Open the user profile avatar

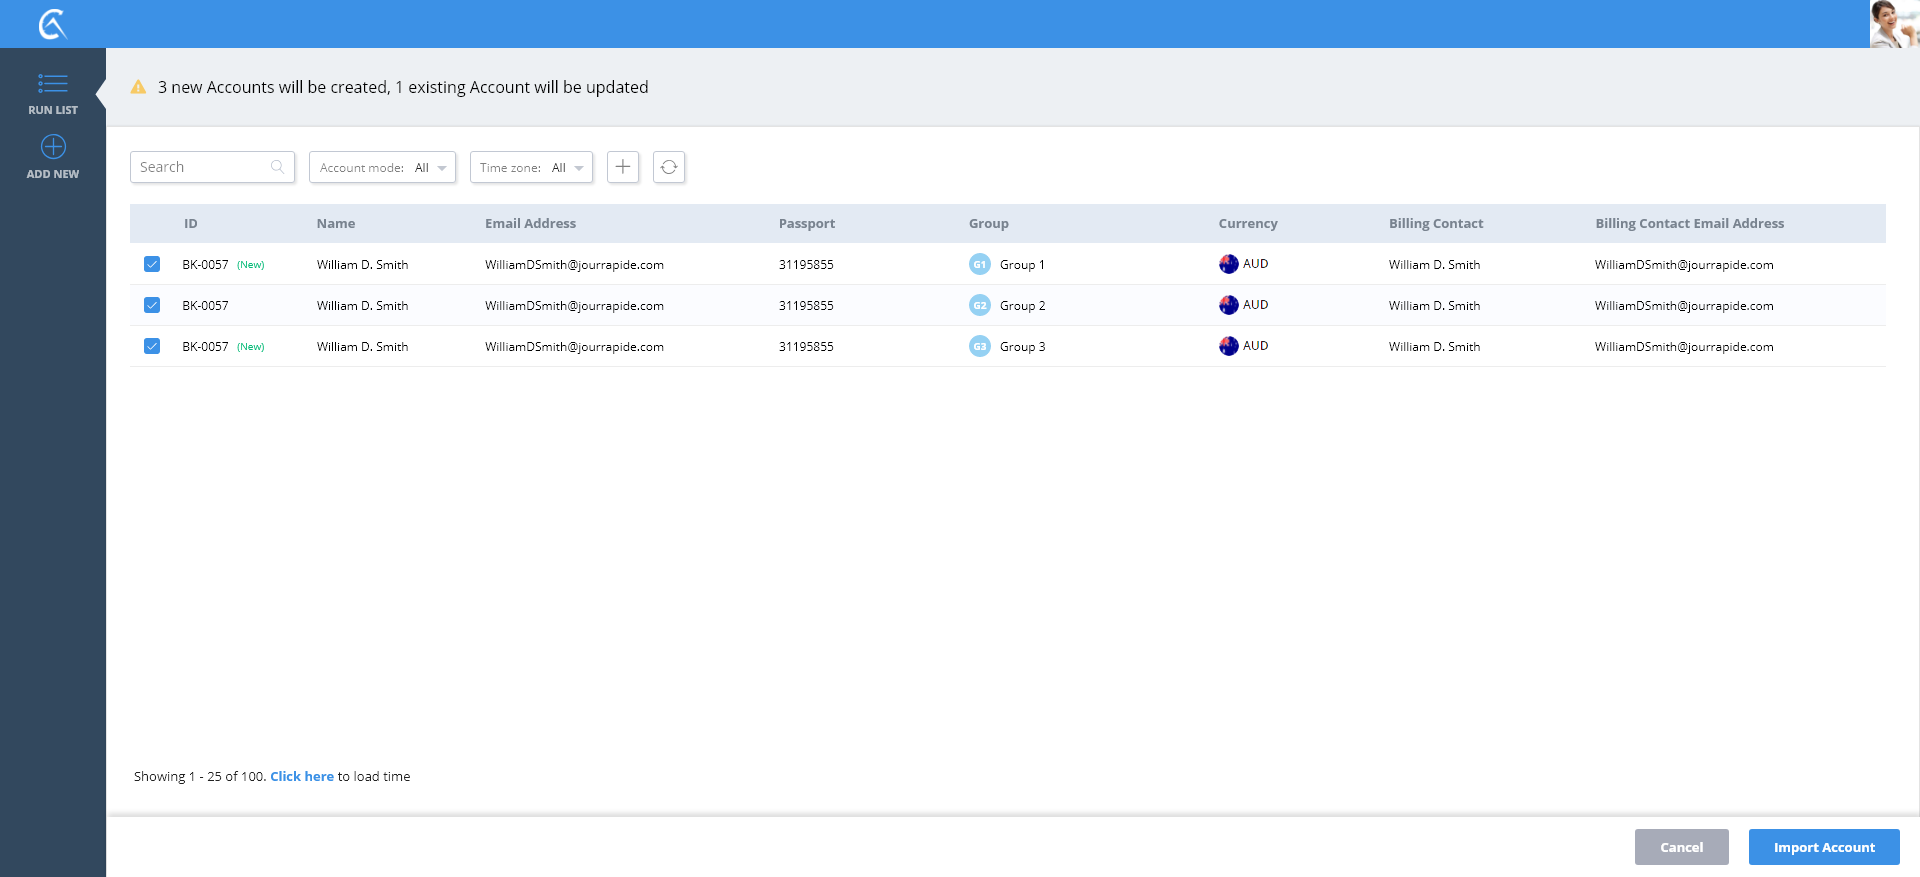(x=1894, y=24)
